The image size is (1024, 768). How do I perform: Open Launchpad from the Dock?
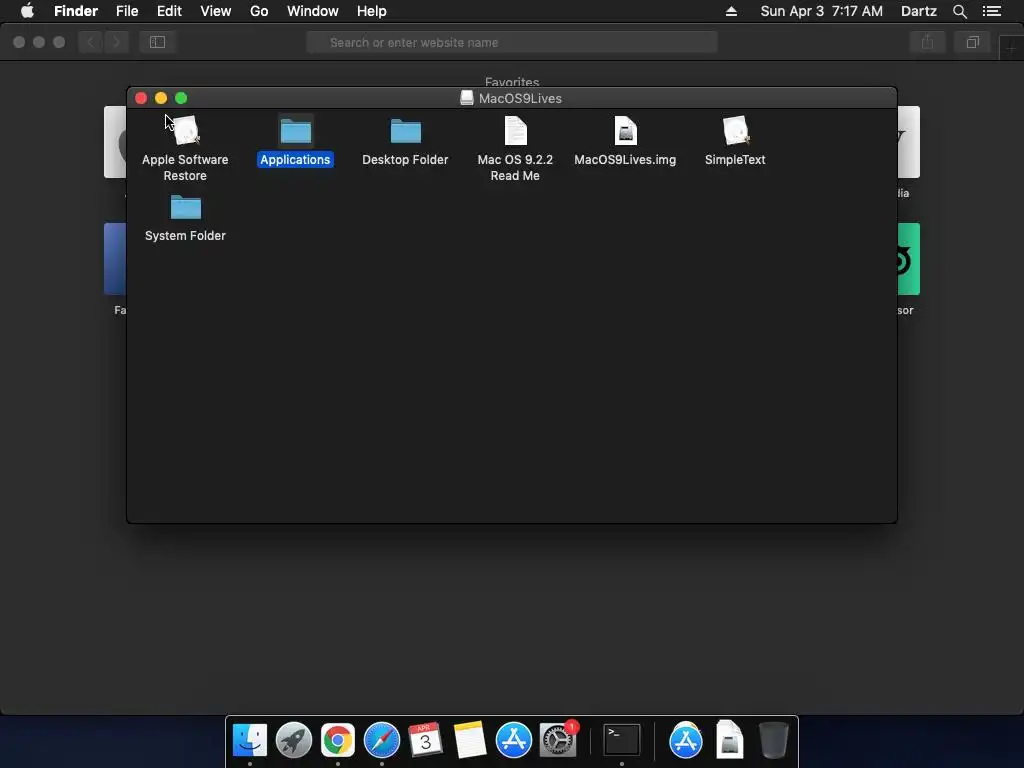click(x=294, y=740)
